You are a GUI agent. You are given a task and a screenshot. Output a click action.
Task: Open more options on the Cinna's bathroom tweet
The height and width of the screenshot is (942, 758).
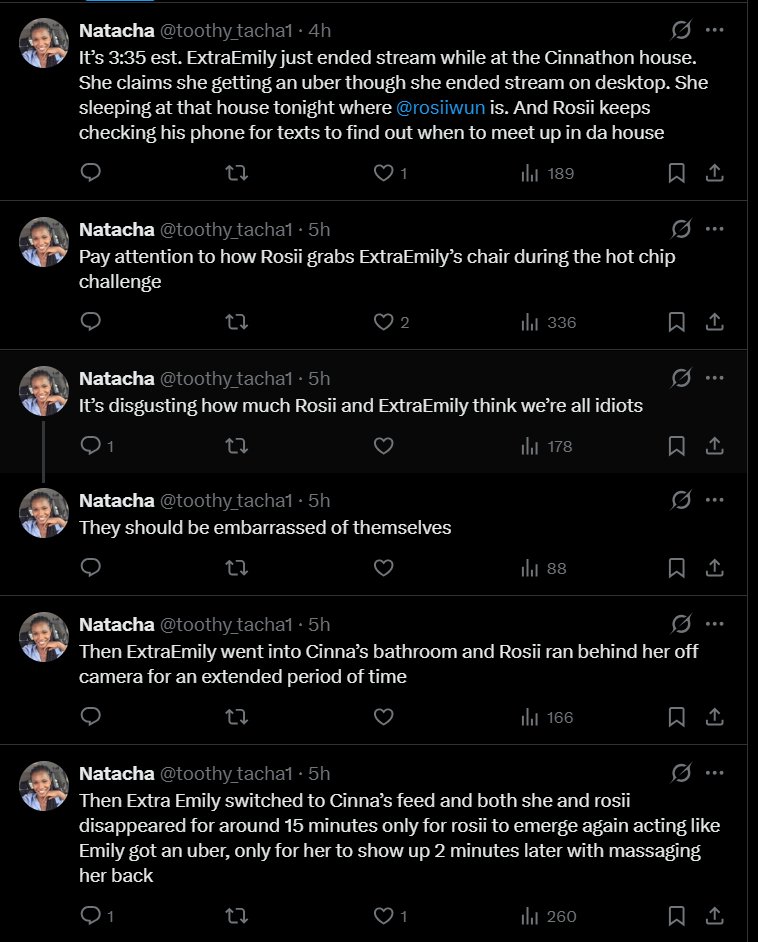pos(714,624)
